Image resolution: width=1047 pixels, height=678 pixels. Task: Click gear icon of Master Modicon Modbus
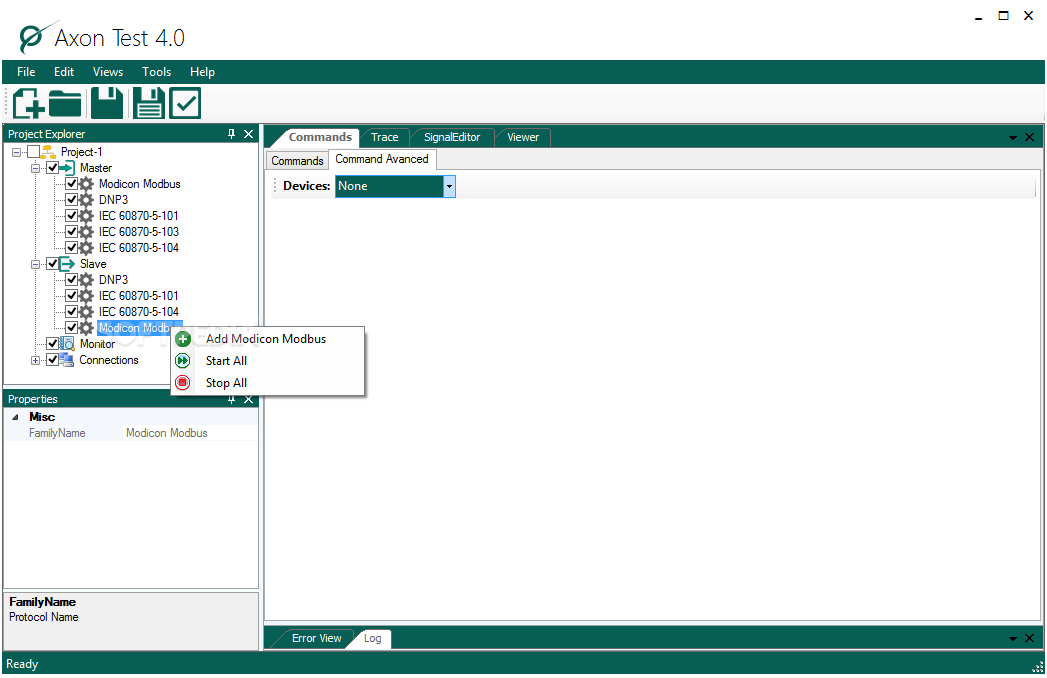86,184
